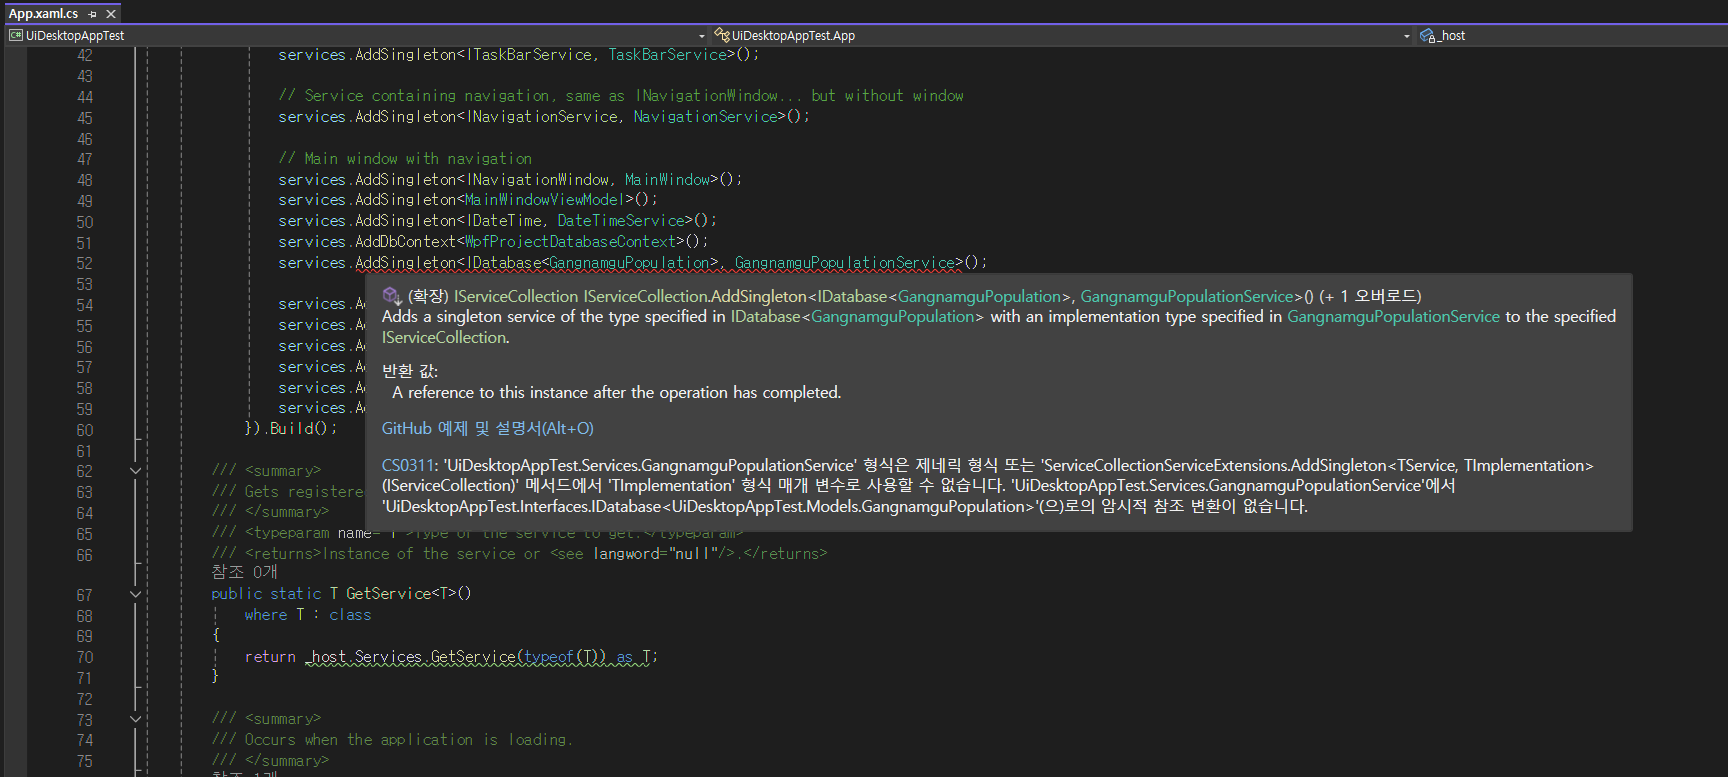Pin the App.xaml.cs tab
Viewport: 1728px width, 777px height.
[x=92, y=14]
